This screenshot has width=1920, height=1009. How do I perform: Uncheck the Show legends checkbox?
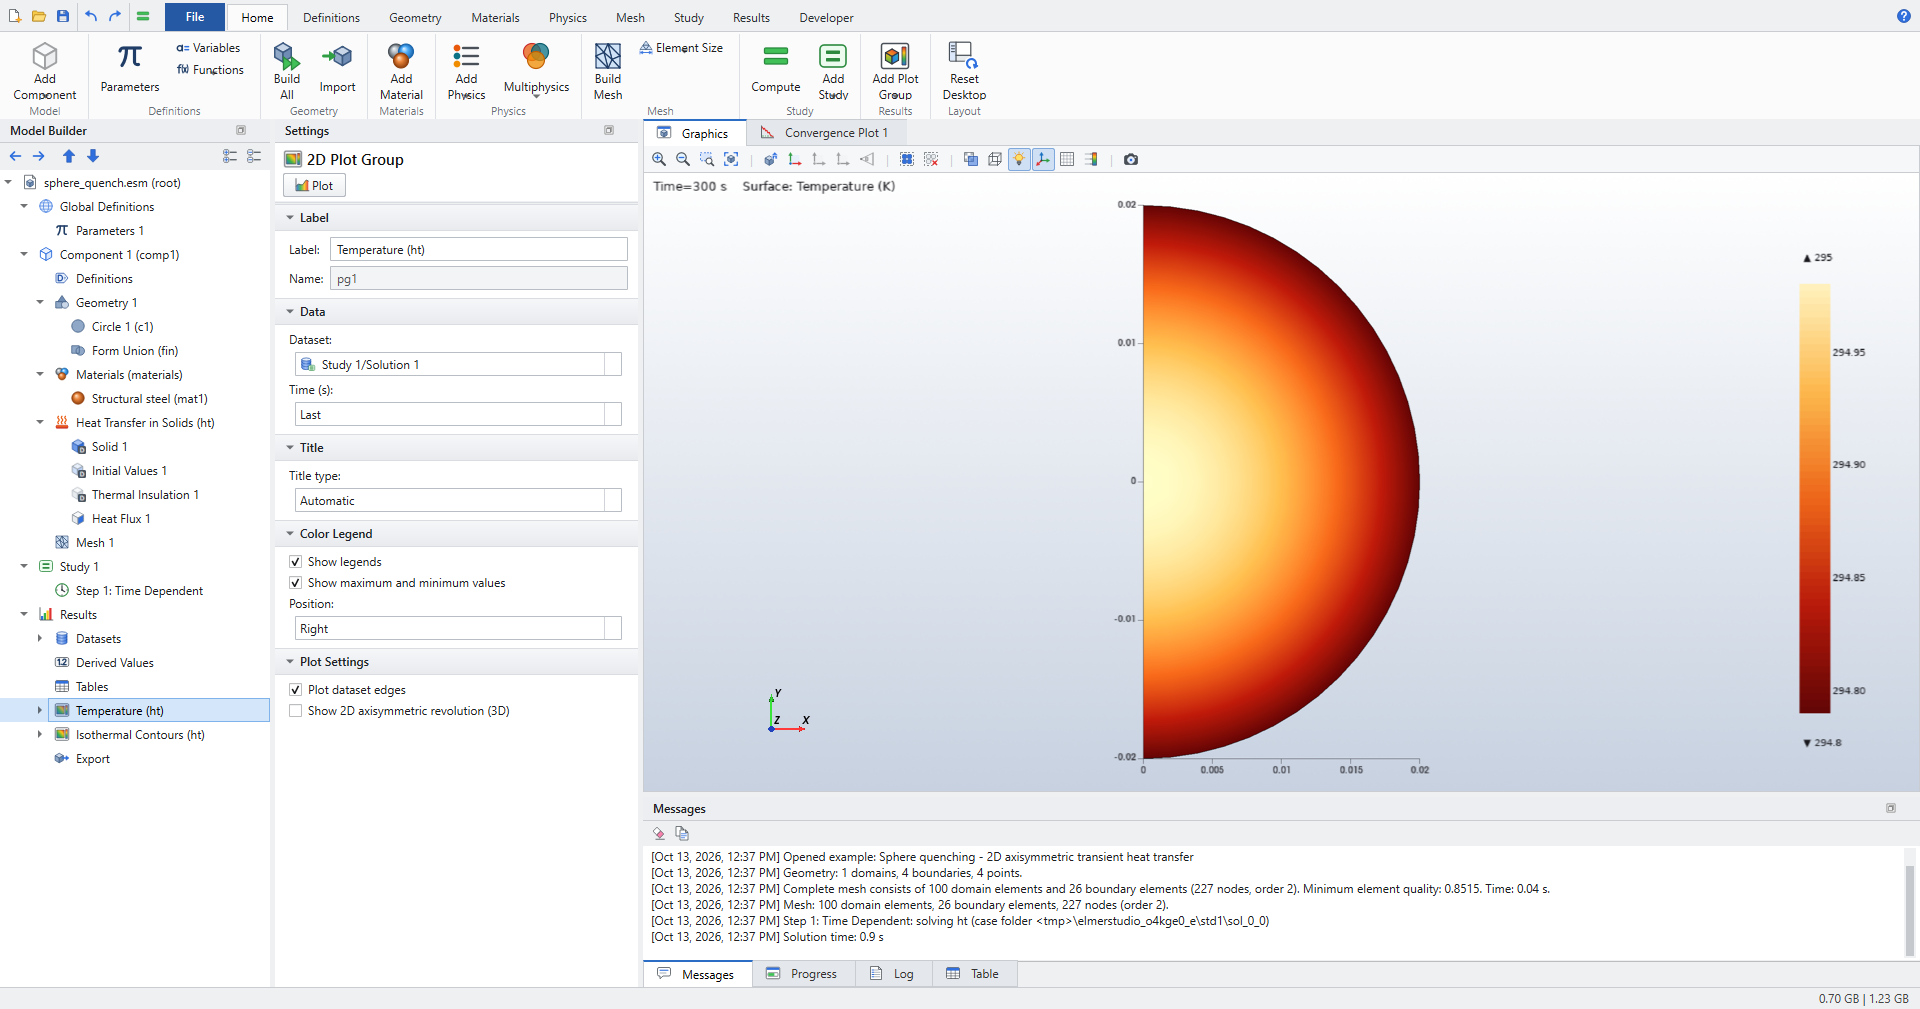click(x=295, y=562)
